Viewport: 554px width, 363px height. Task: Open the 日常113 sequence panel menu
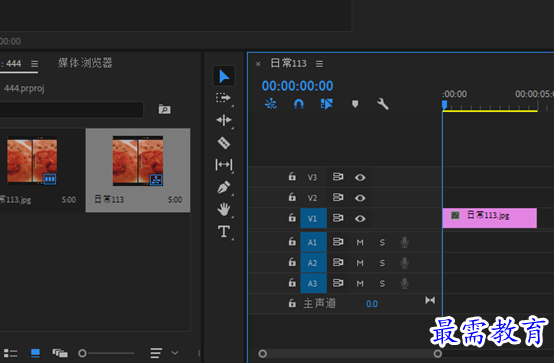tap(319, 64)
